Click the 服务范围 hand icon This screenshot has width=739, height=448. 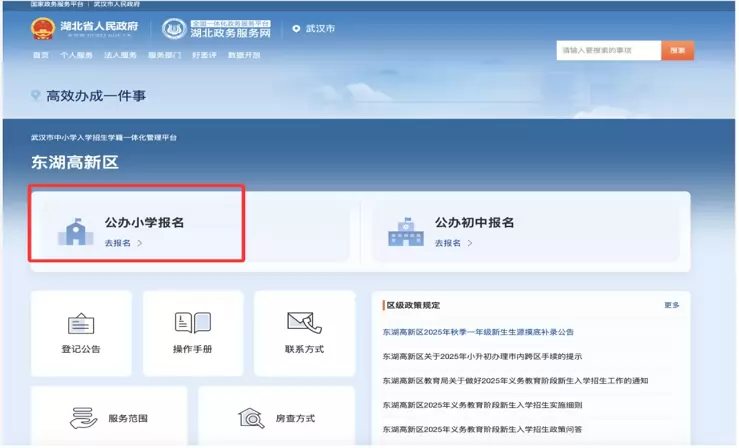point(83,418)
